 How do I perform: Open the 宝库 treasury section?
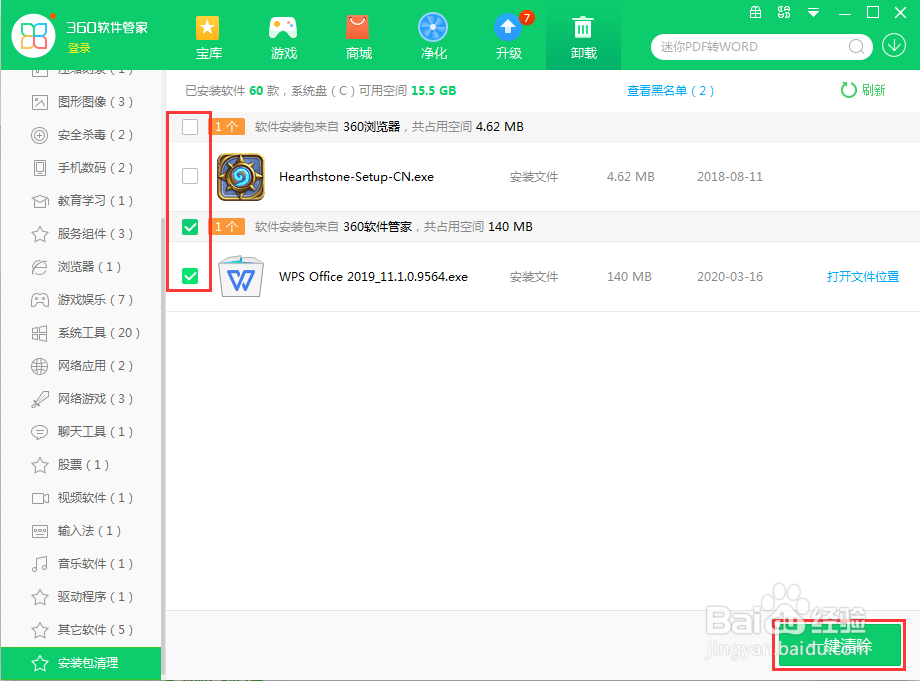pos(208,35)
